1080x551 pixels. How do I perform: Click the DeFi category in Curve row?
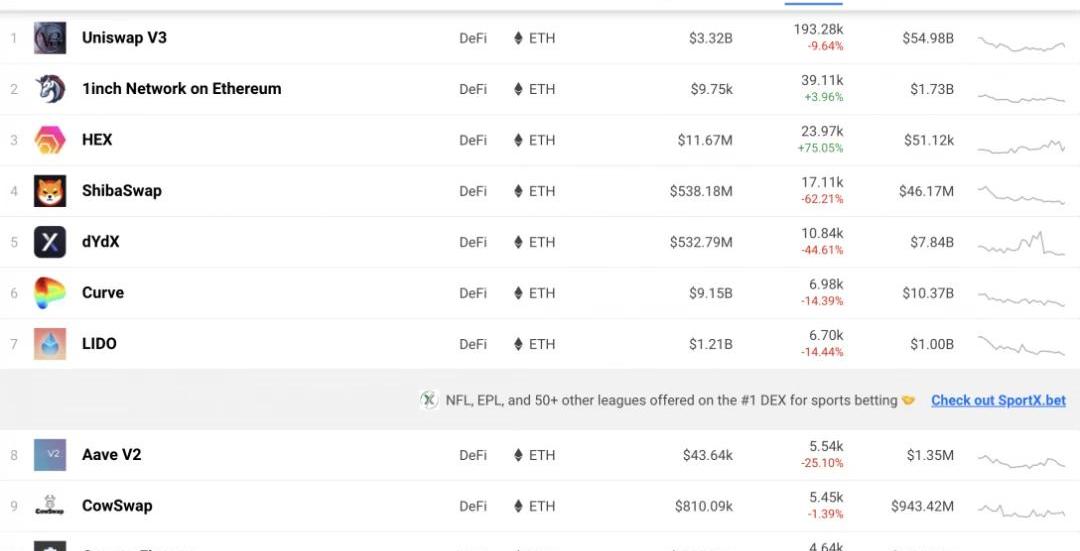click(x=473, y=293)
